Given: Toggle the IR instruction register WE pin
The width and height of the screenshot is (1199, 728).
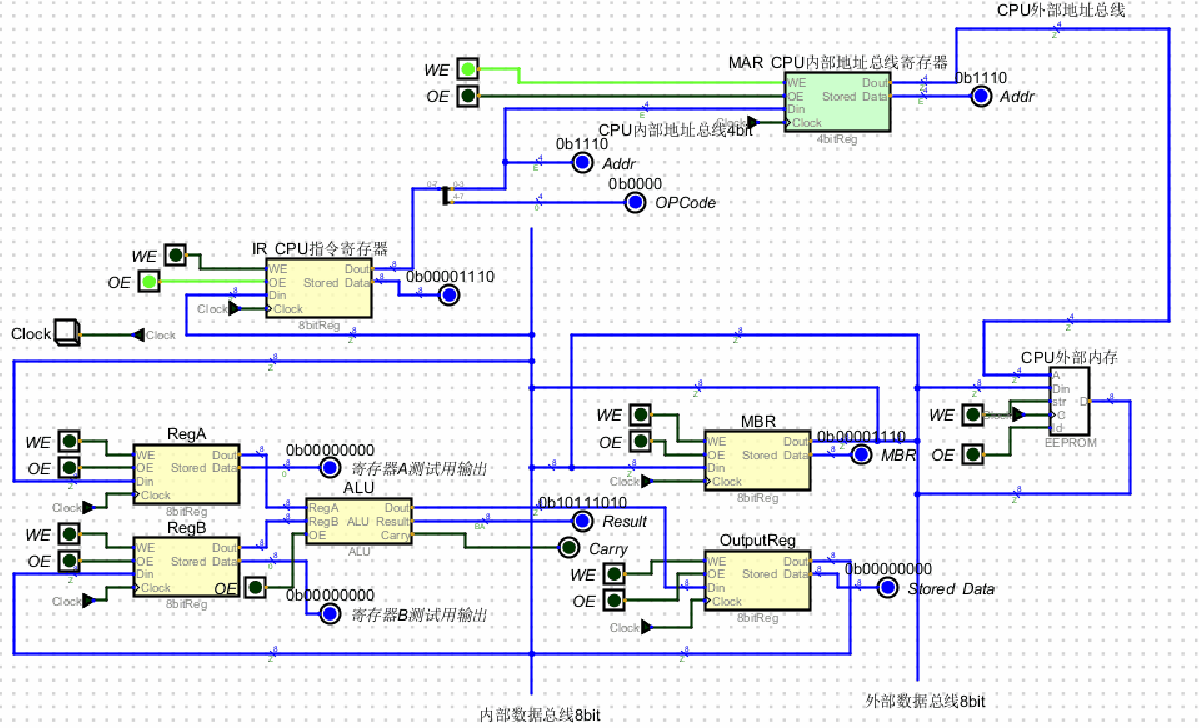Looking at the screenshot, I should pos(176,255).
